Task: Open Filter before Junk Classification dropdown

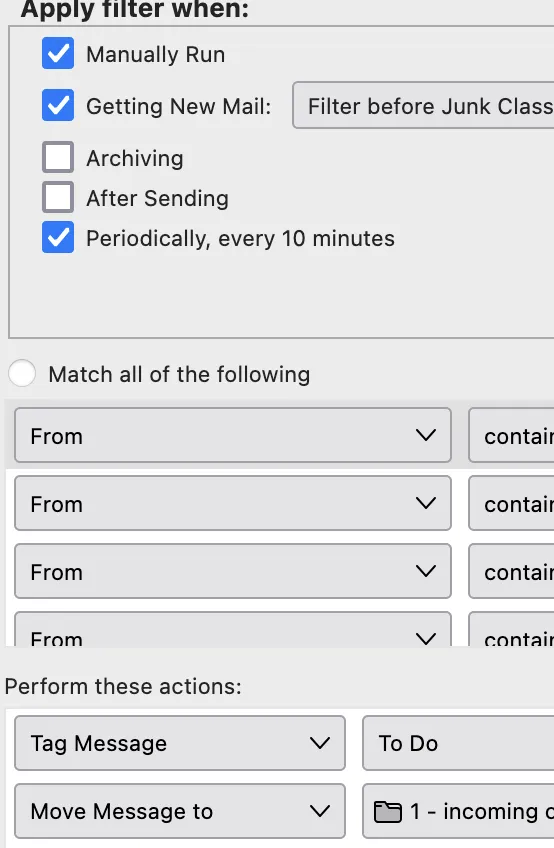Action: click(423, 105)
